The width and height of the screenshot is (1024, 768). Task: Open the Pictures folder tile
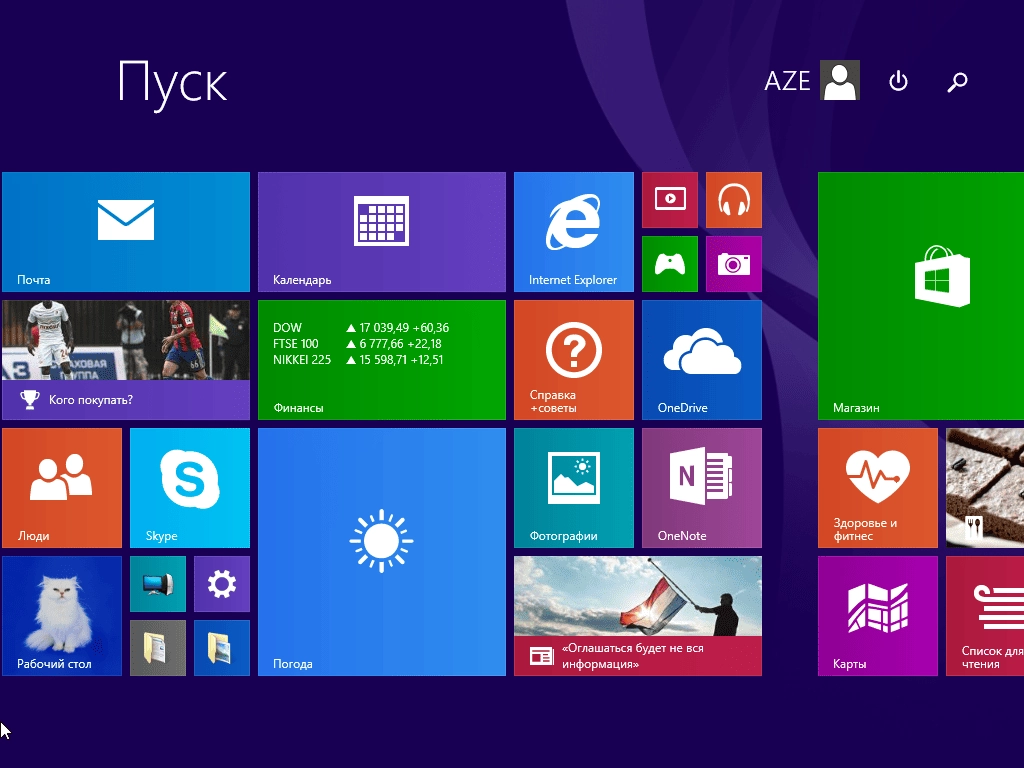click(222, 648)
